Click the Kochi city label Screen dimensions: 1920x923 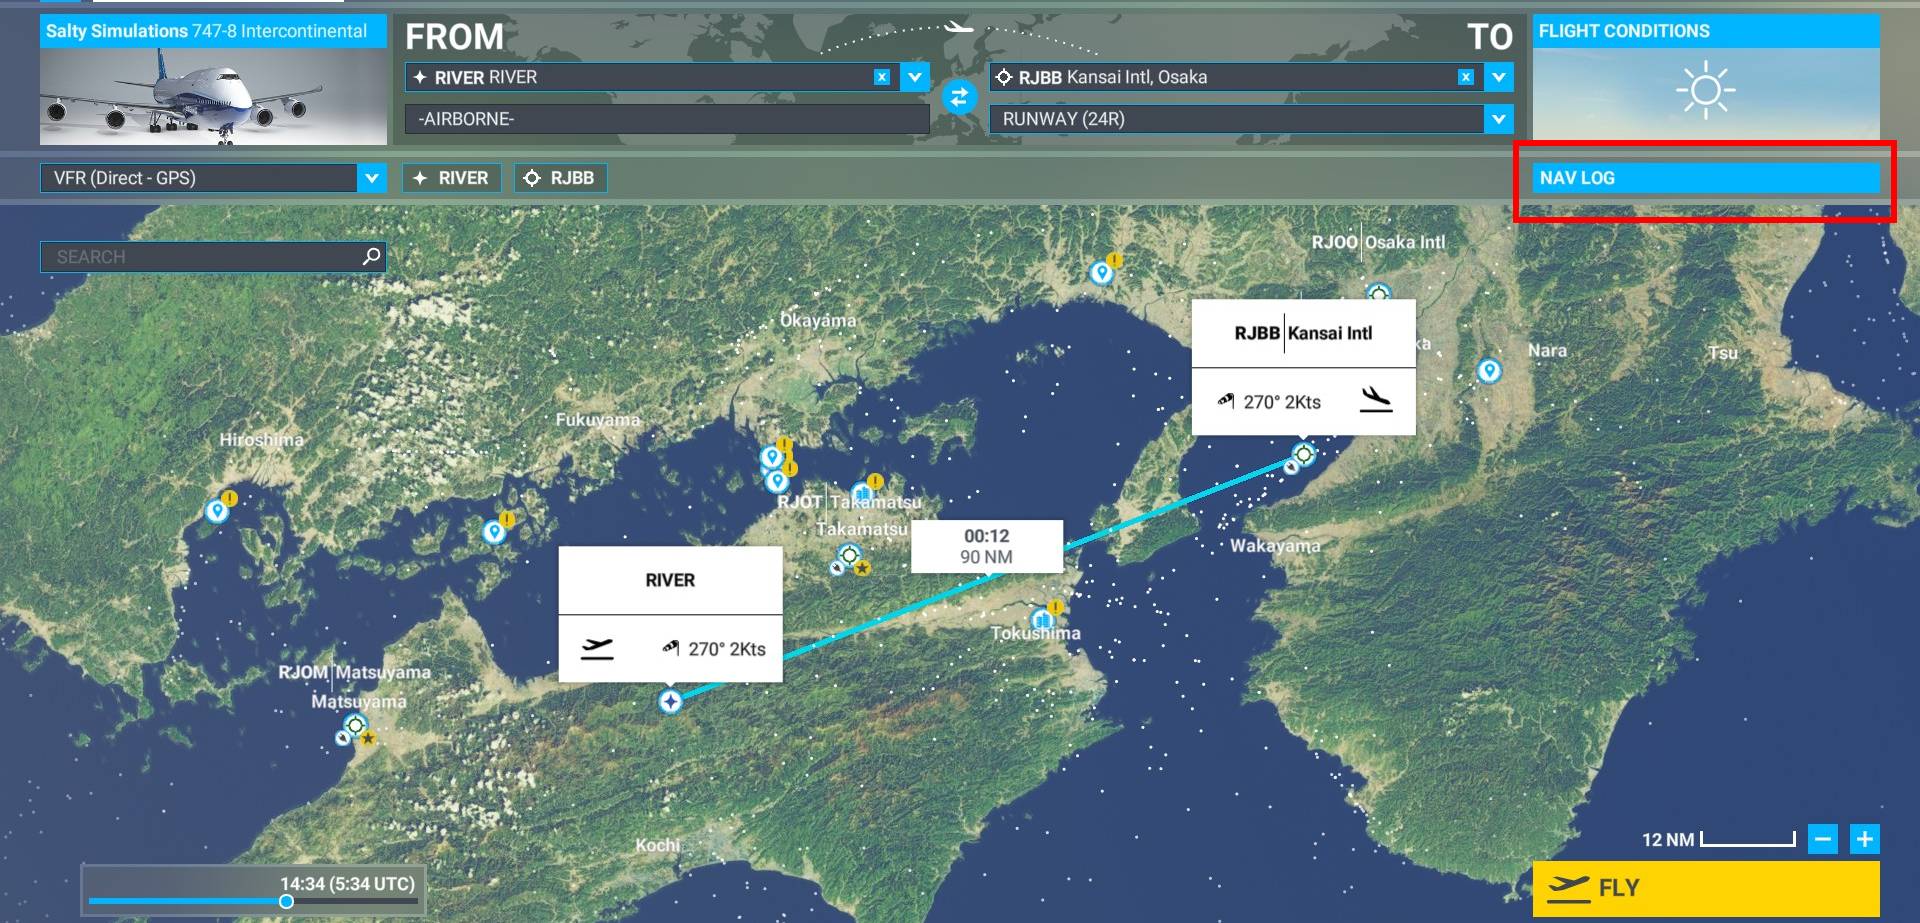[x=657, y=845]
